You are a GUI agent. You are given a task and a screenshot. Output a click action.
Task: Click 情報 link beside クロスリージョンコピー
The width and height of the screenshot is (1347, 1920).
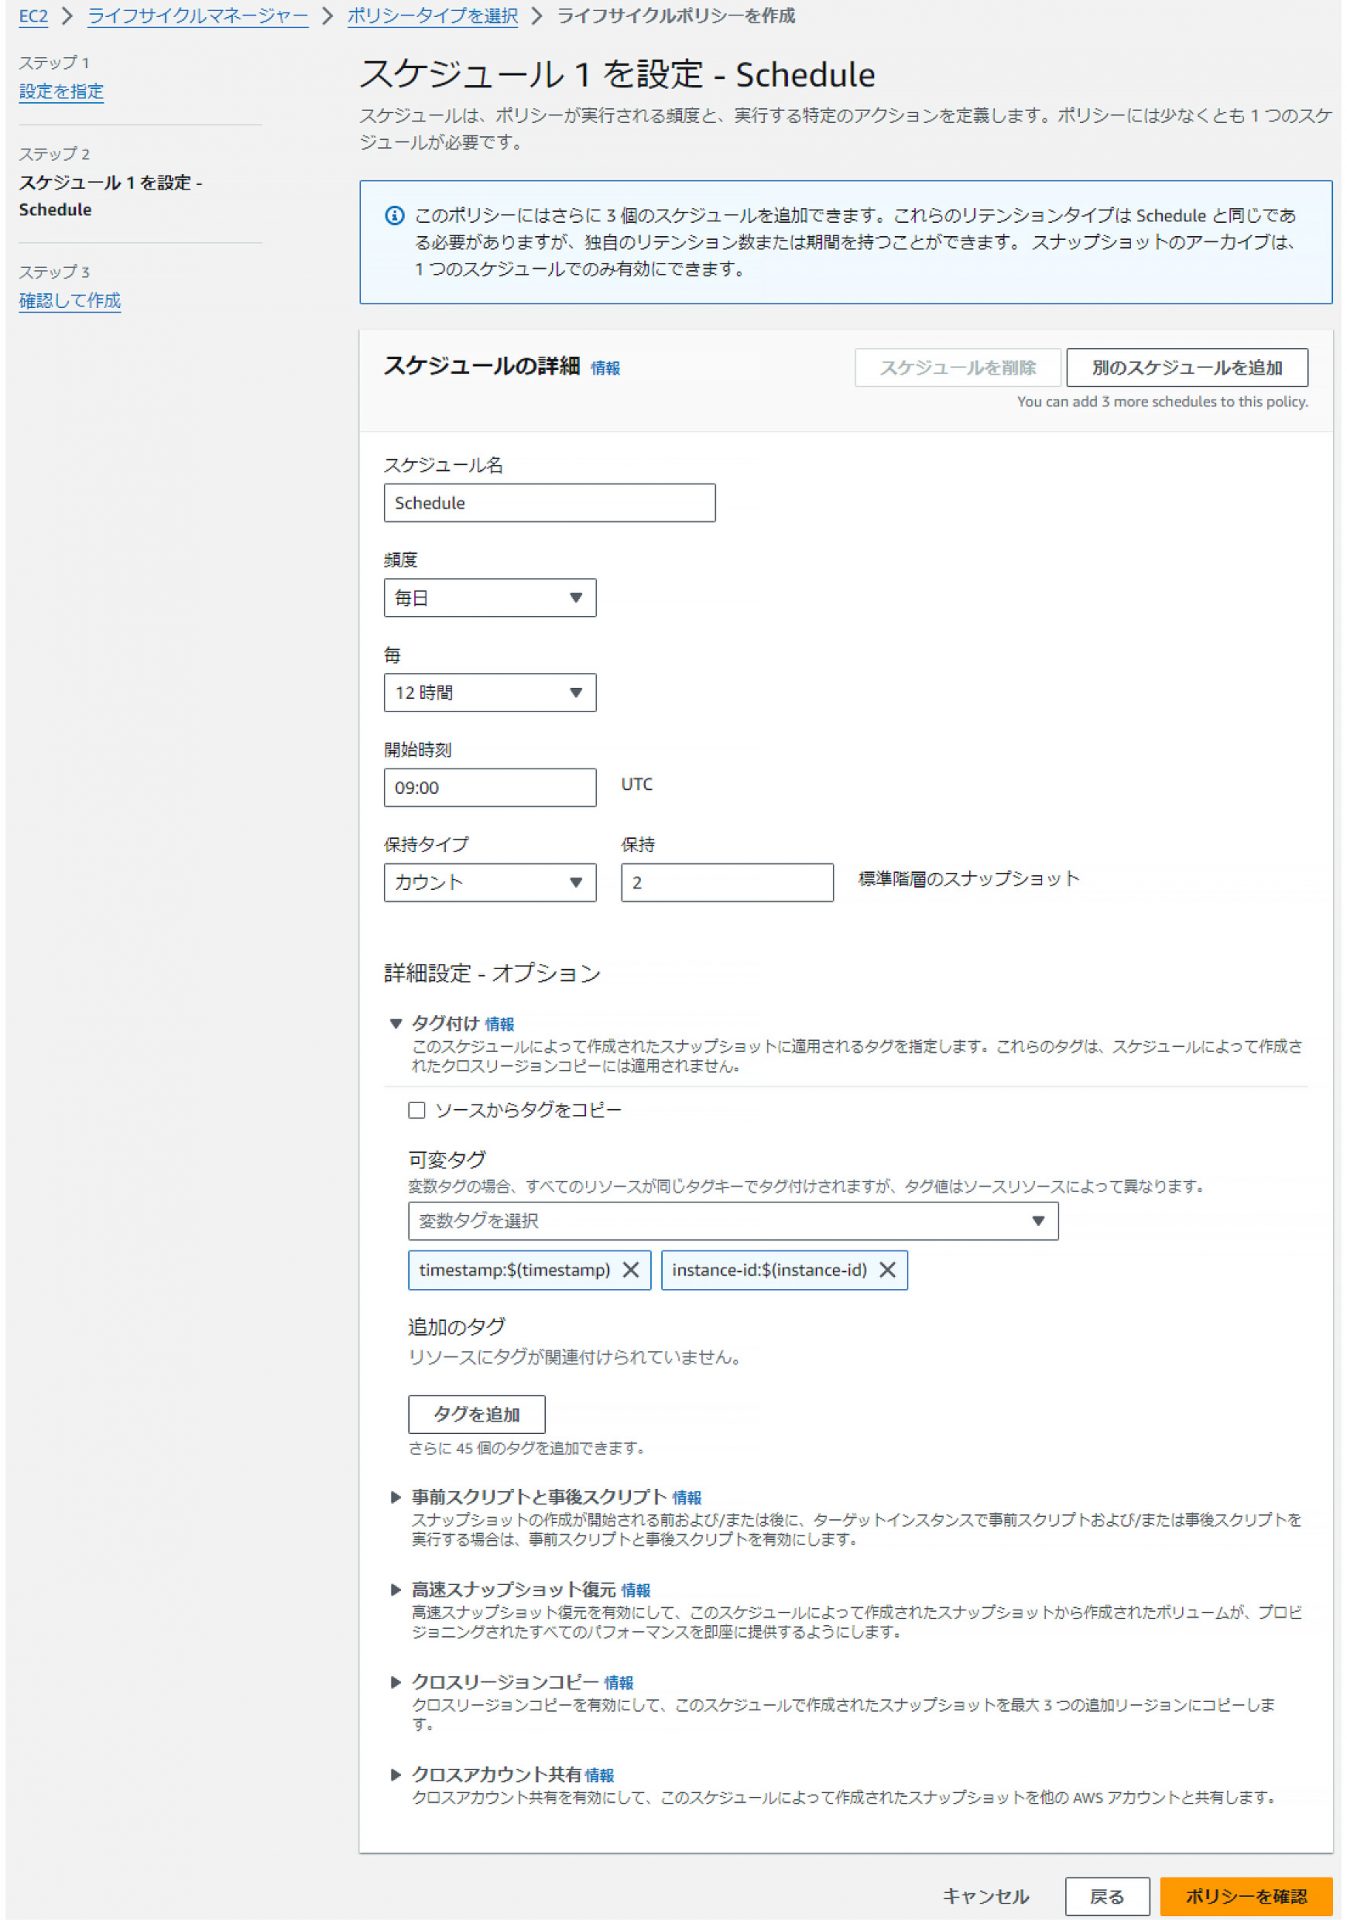(619, 1683)
